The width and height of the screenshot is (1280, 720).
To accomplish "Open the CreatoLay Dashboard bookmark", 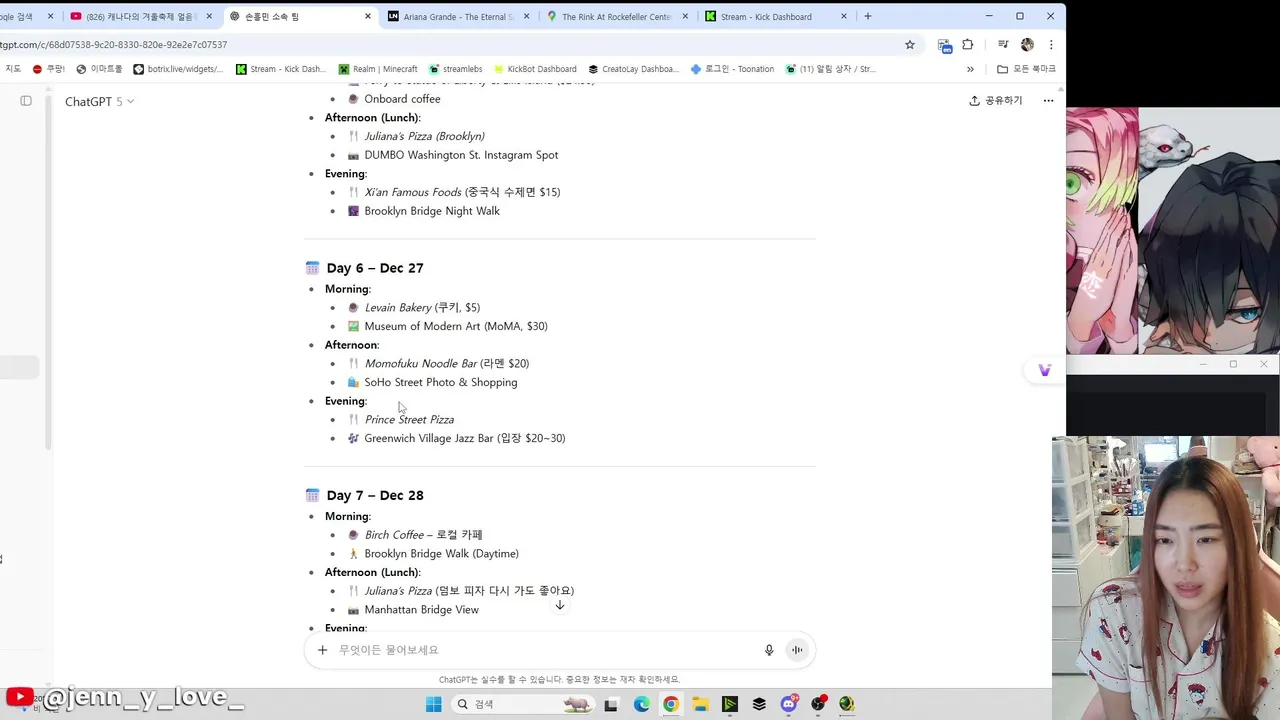I will click(633, 69).
